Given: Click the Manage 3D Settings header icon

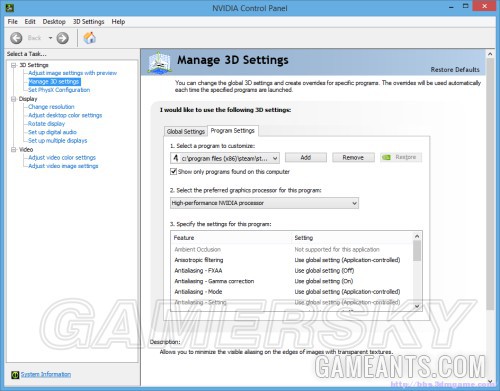Looking at the screenshot, I should [160, 62].
